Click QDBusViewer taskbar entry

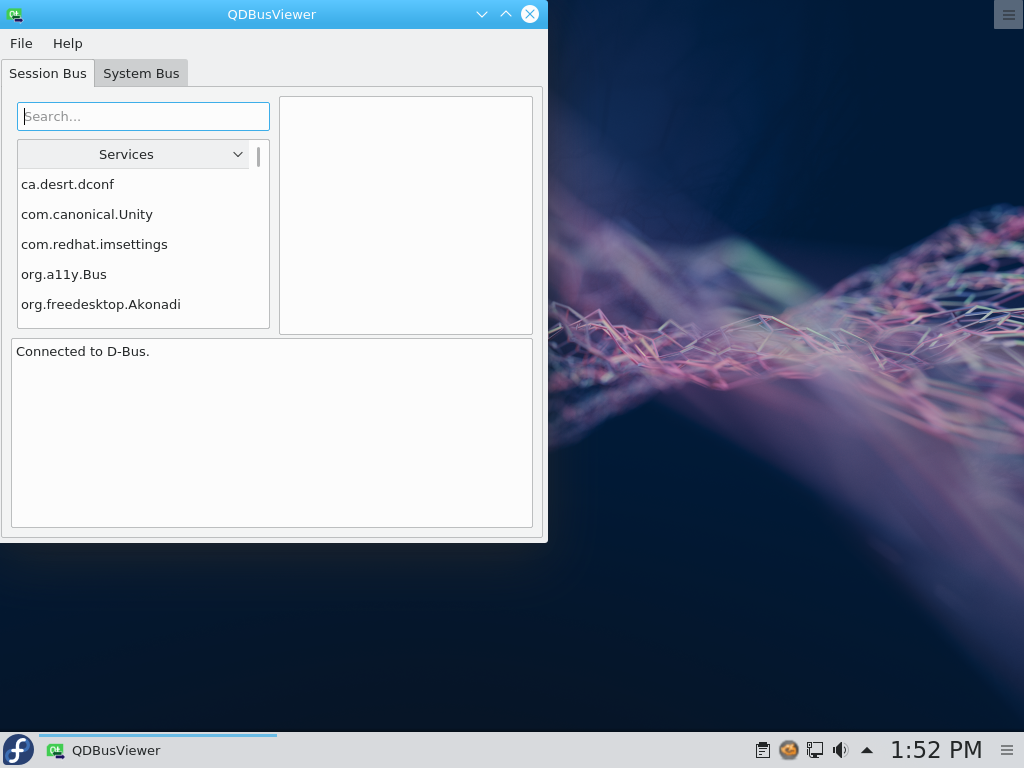click(157, 750)
